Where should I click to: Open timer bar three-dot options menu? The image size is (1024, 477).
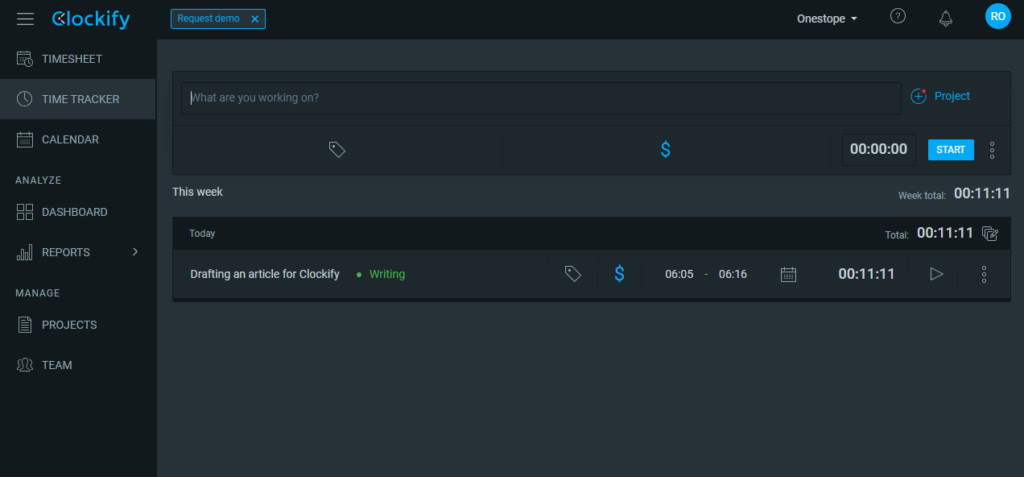tap(991, 150)
